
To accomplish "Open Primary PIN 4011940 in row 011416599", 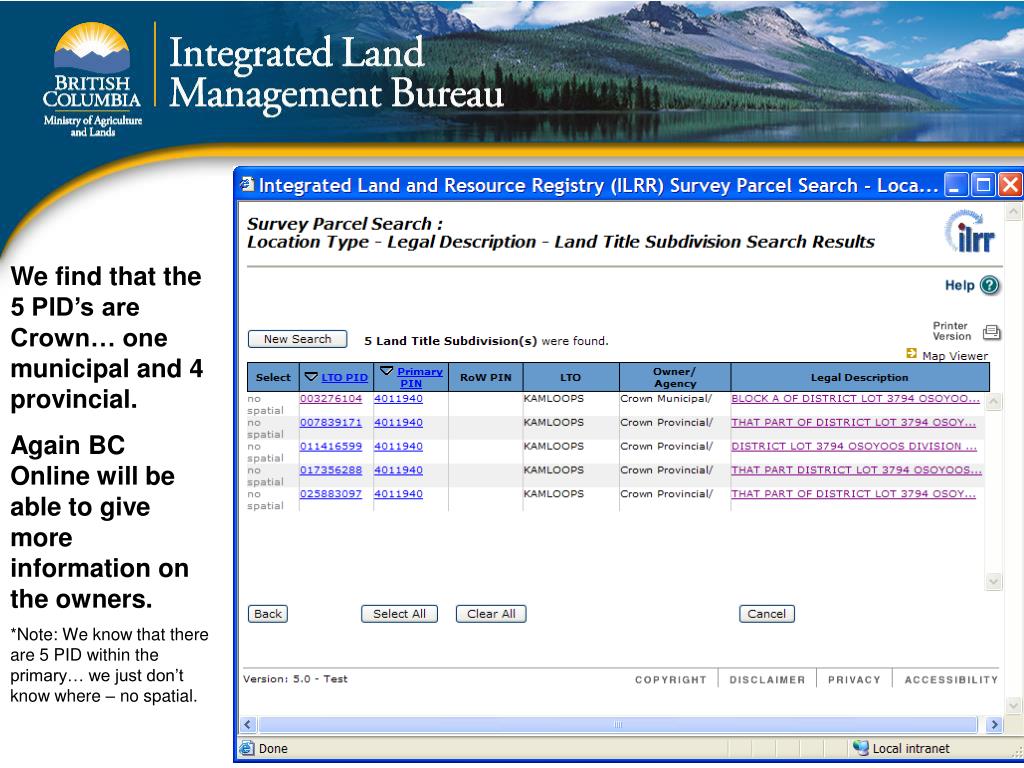I will tap(398, 446).
